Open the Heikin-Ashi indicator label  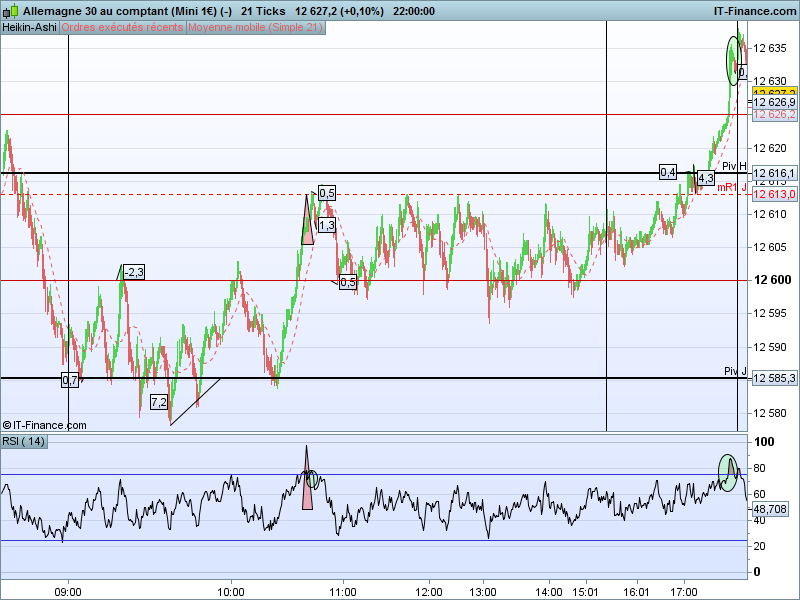(x=30, y=28)
